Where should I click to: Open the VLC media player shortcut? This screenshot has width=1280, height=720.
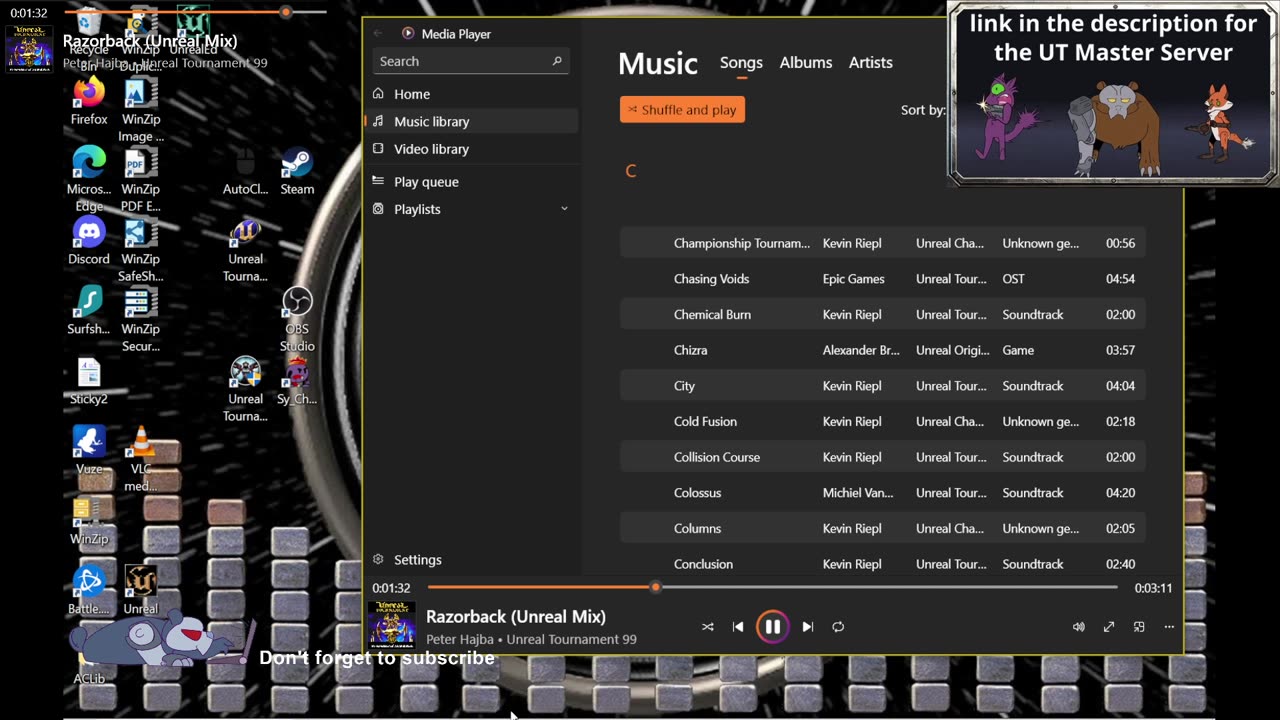[x=141, y=460]
